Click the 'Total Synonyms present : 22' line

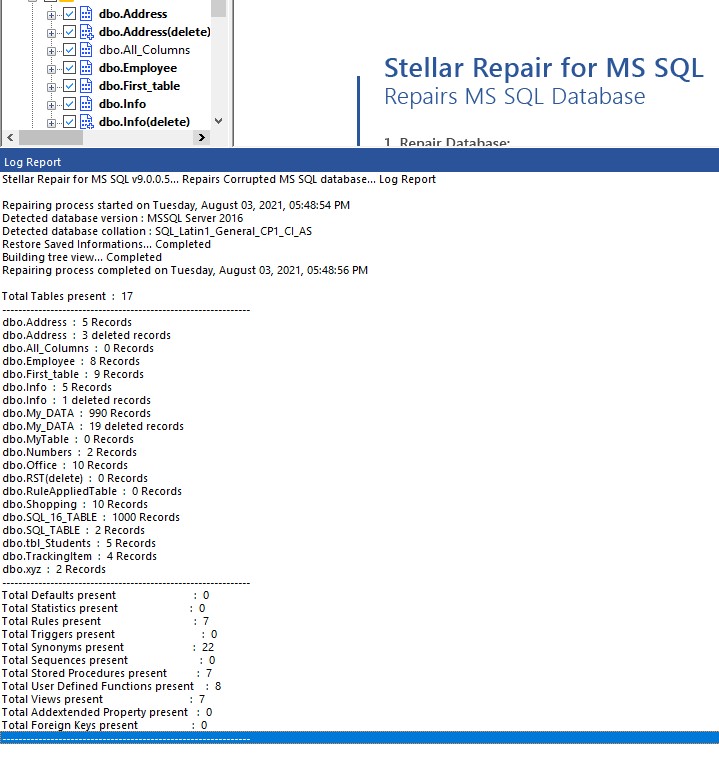pos(108,647)
